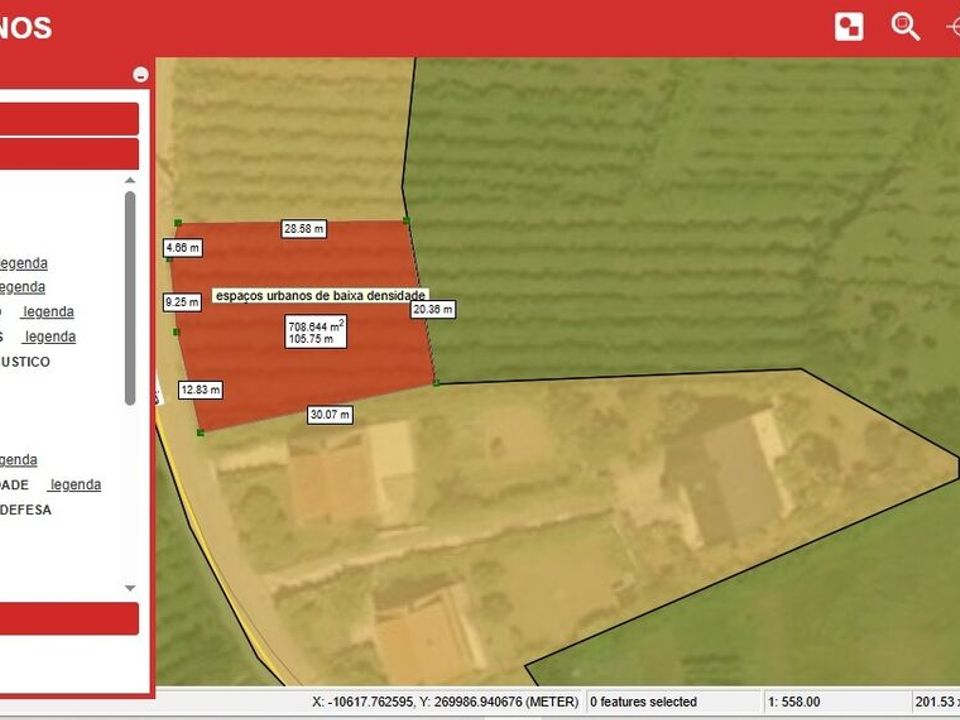Open the first legenda link in the list

23,263
